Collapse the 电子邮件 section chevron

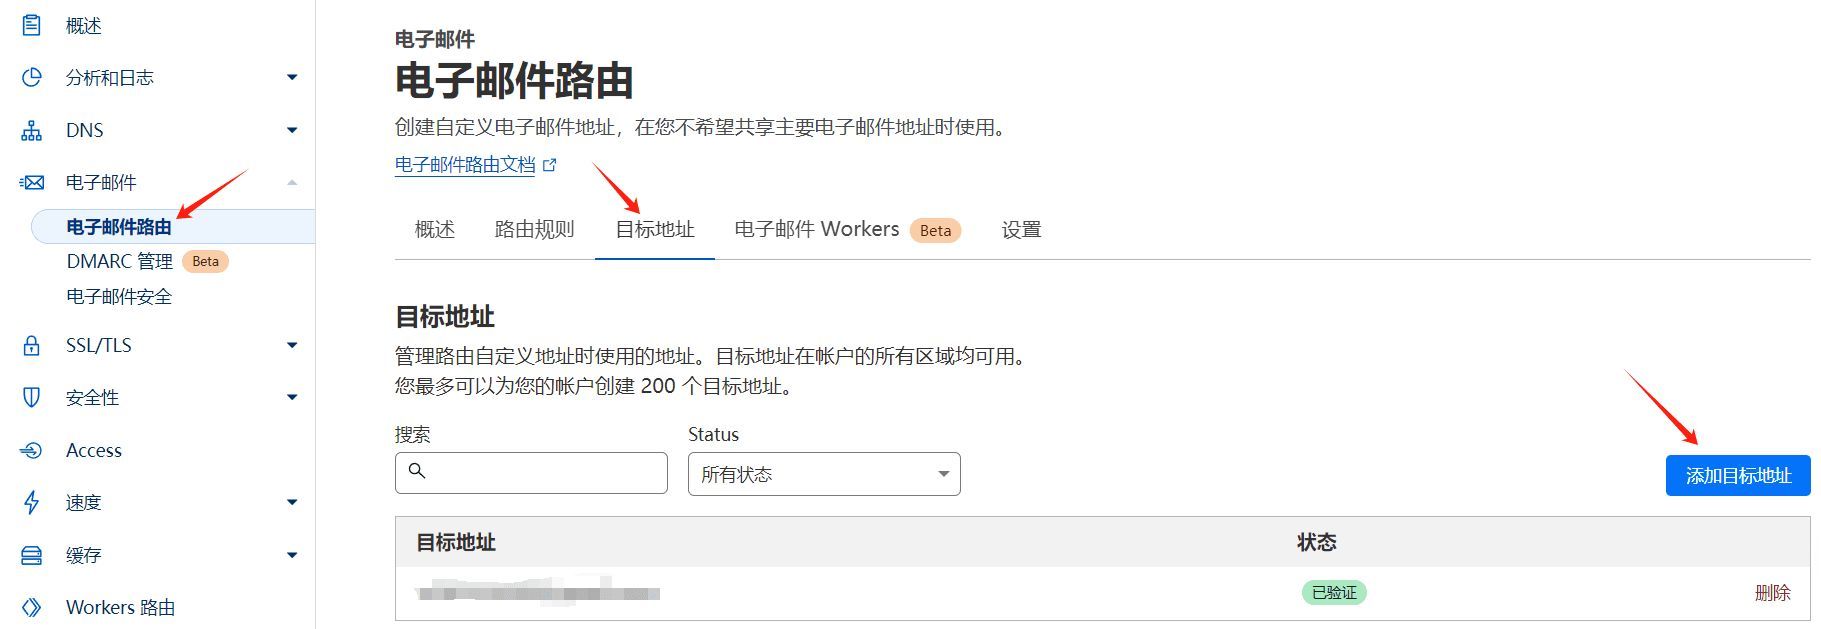[292, 182]
